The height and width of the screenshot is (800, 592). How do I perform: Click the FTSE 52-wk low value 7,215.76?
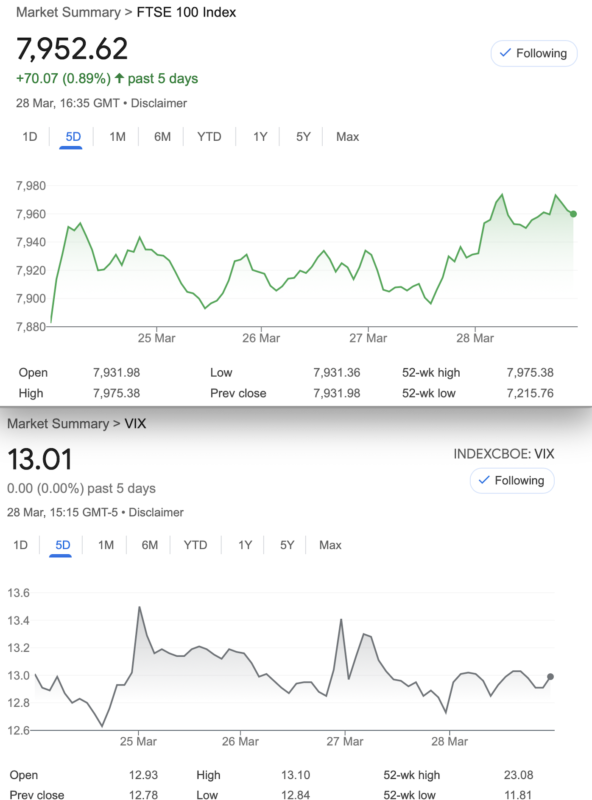coord(530,393)
